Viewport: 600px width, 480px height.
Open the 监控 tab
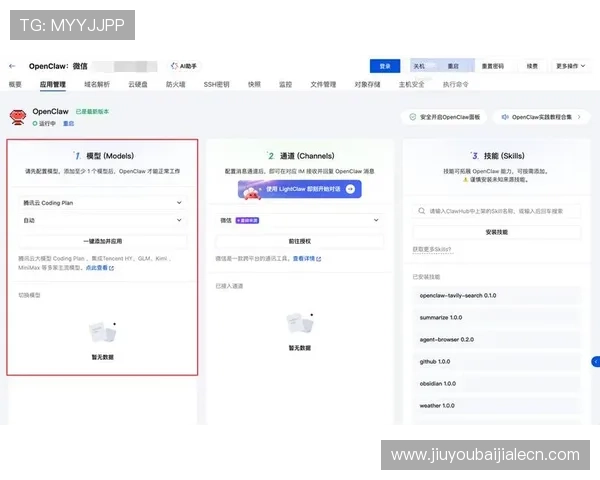(x=285, y=85)
